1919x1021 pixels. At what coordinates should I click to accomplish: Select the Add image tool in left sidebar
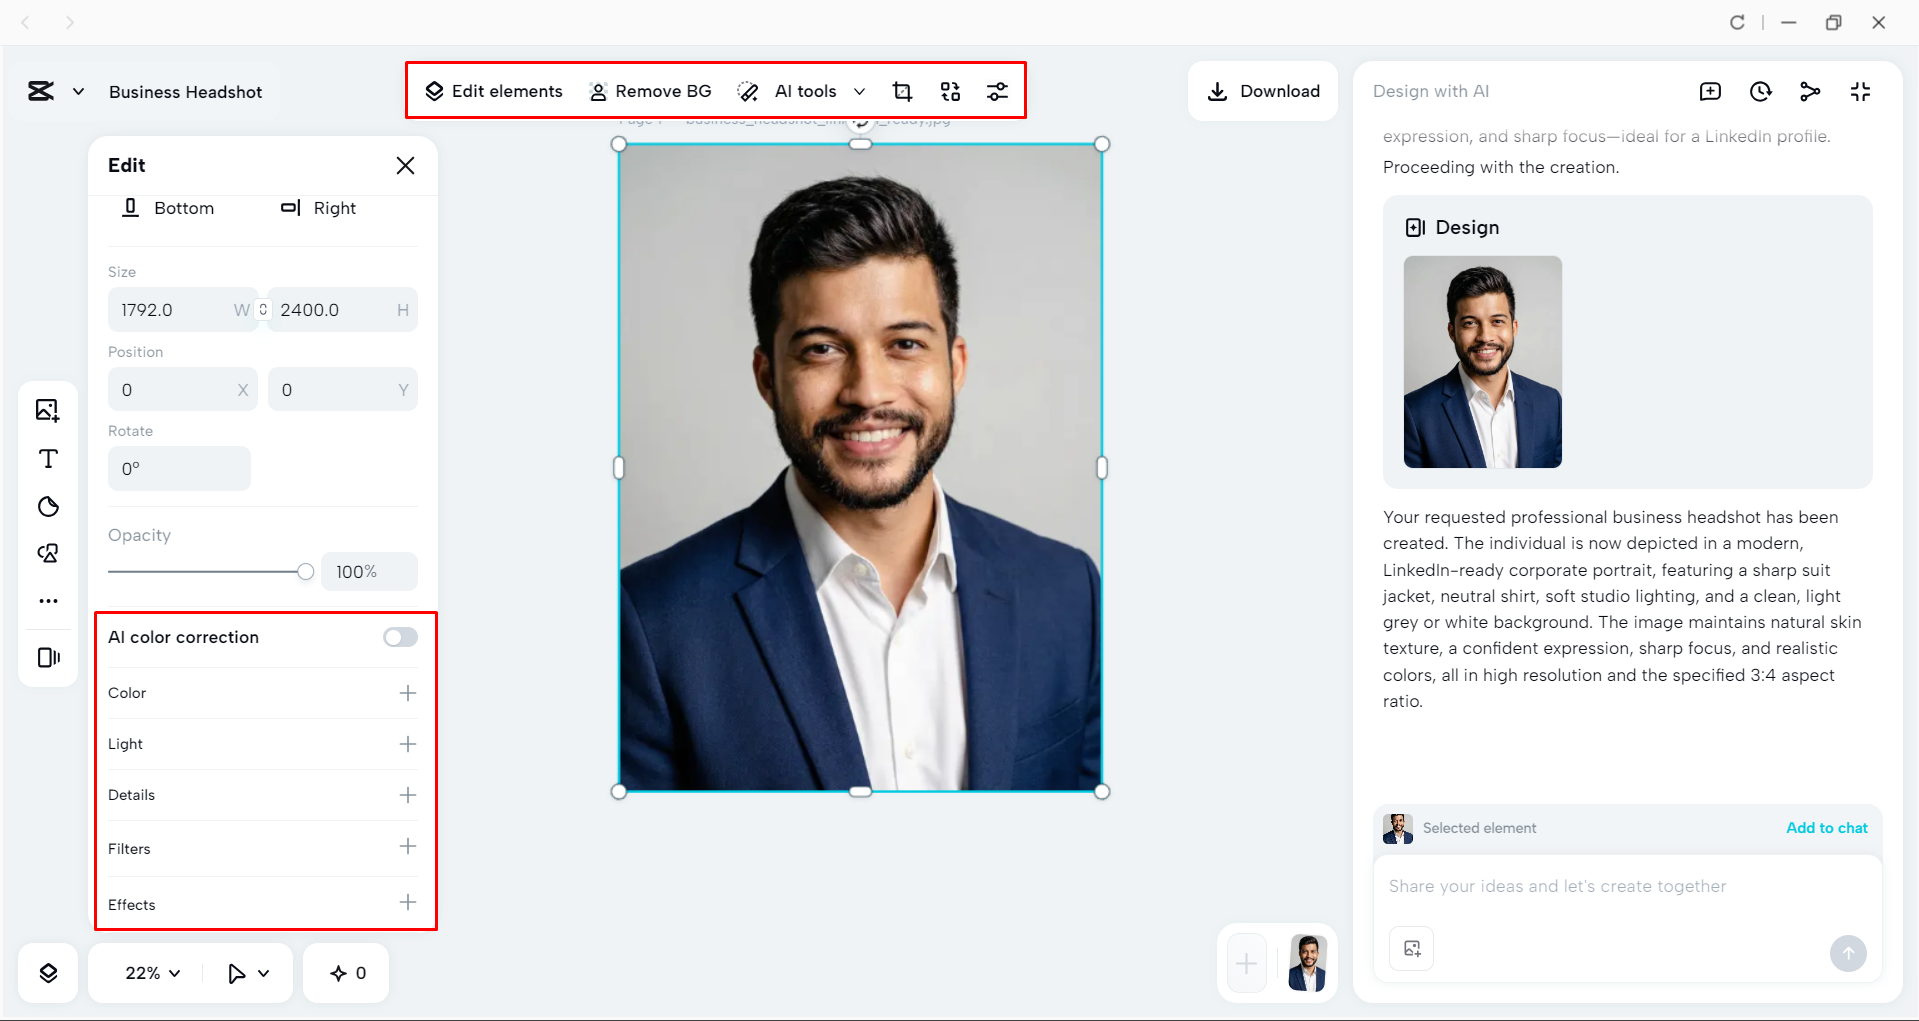[x=47, y=410]
